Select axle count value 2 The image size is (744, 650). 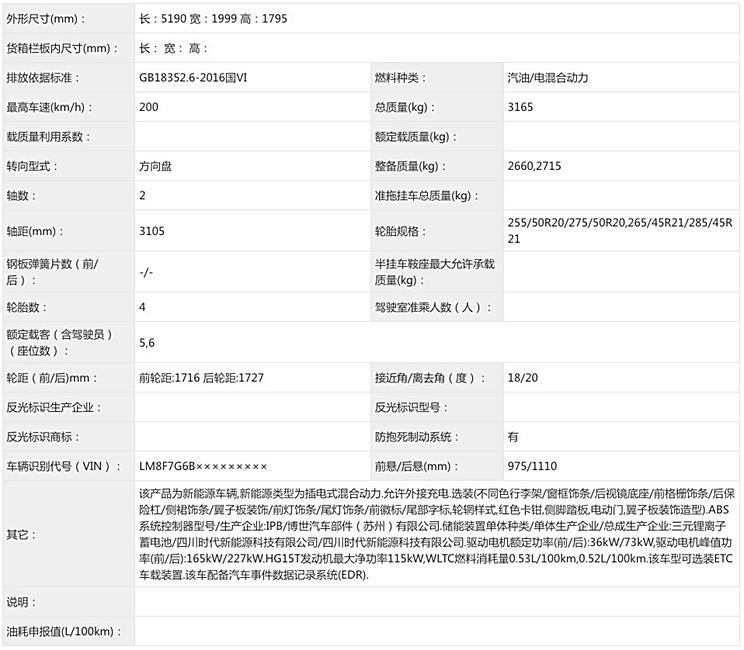click(x=142, y=195)
